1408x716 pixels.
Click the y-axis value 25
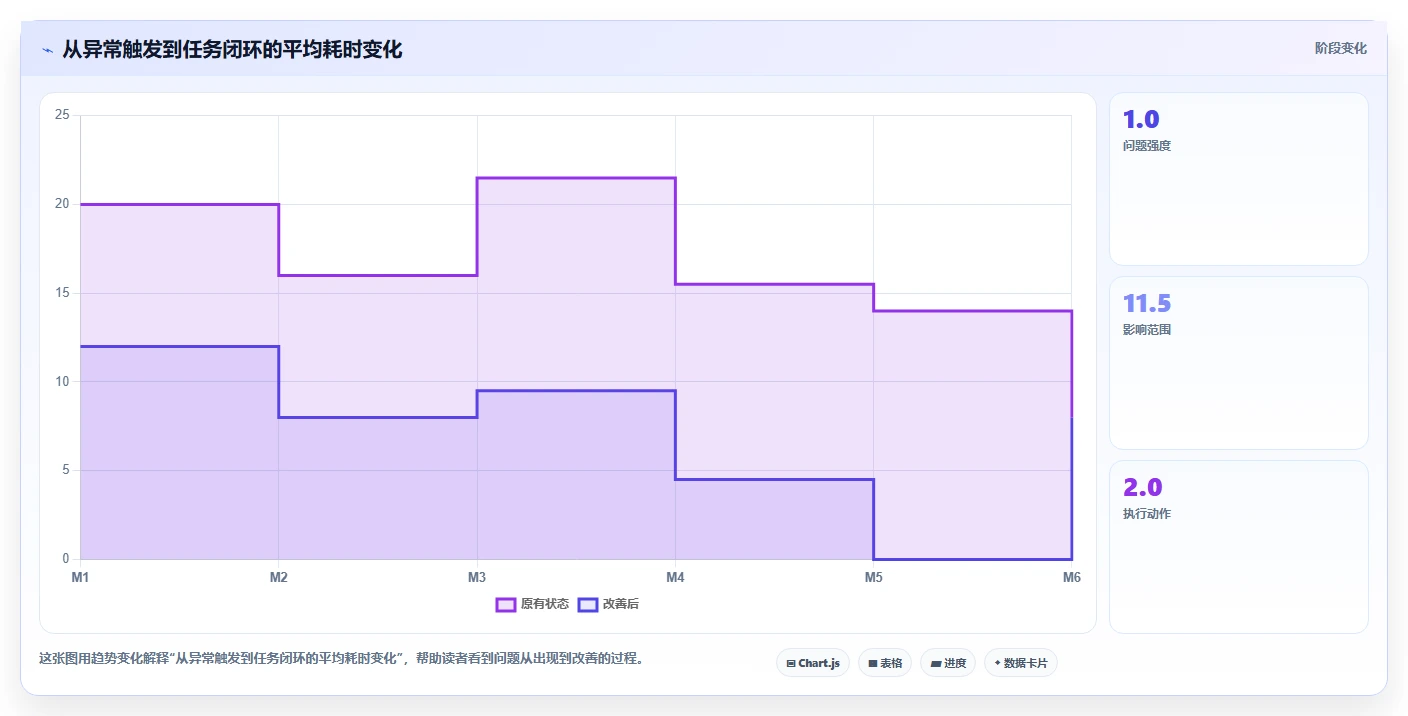point(62,115)
